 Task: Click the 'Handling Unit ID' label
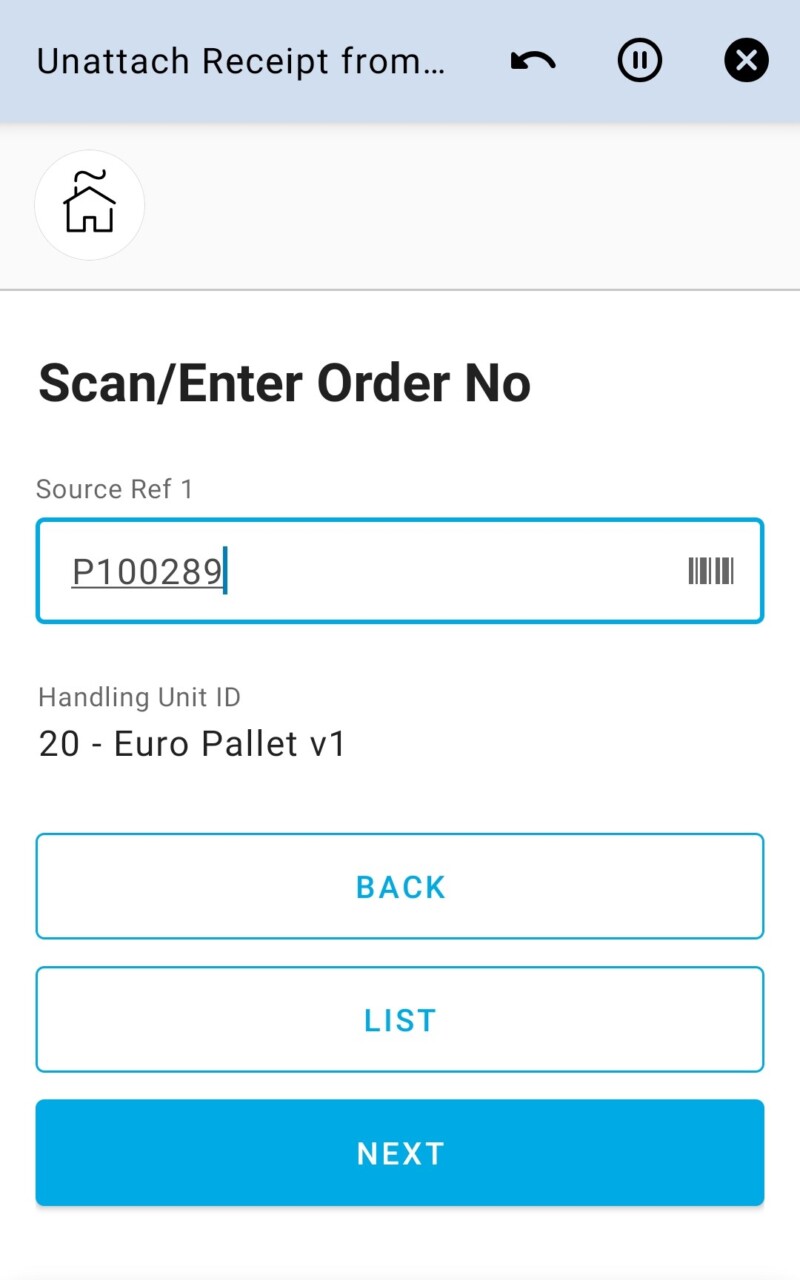(x=139, y=697)
